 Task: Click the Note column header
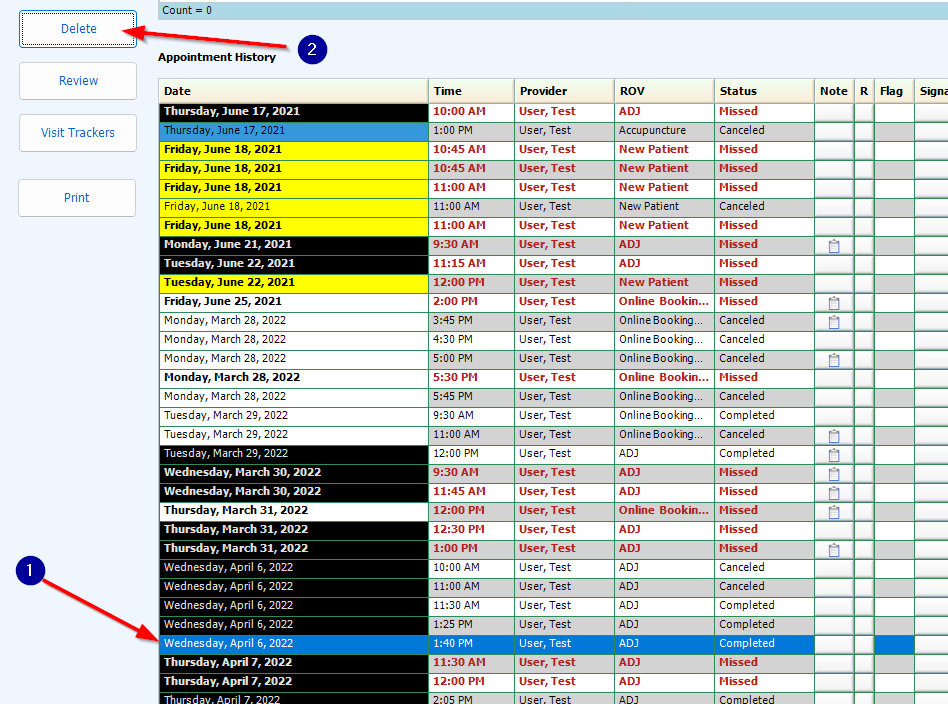pos(834,91)
